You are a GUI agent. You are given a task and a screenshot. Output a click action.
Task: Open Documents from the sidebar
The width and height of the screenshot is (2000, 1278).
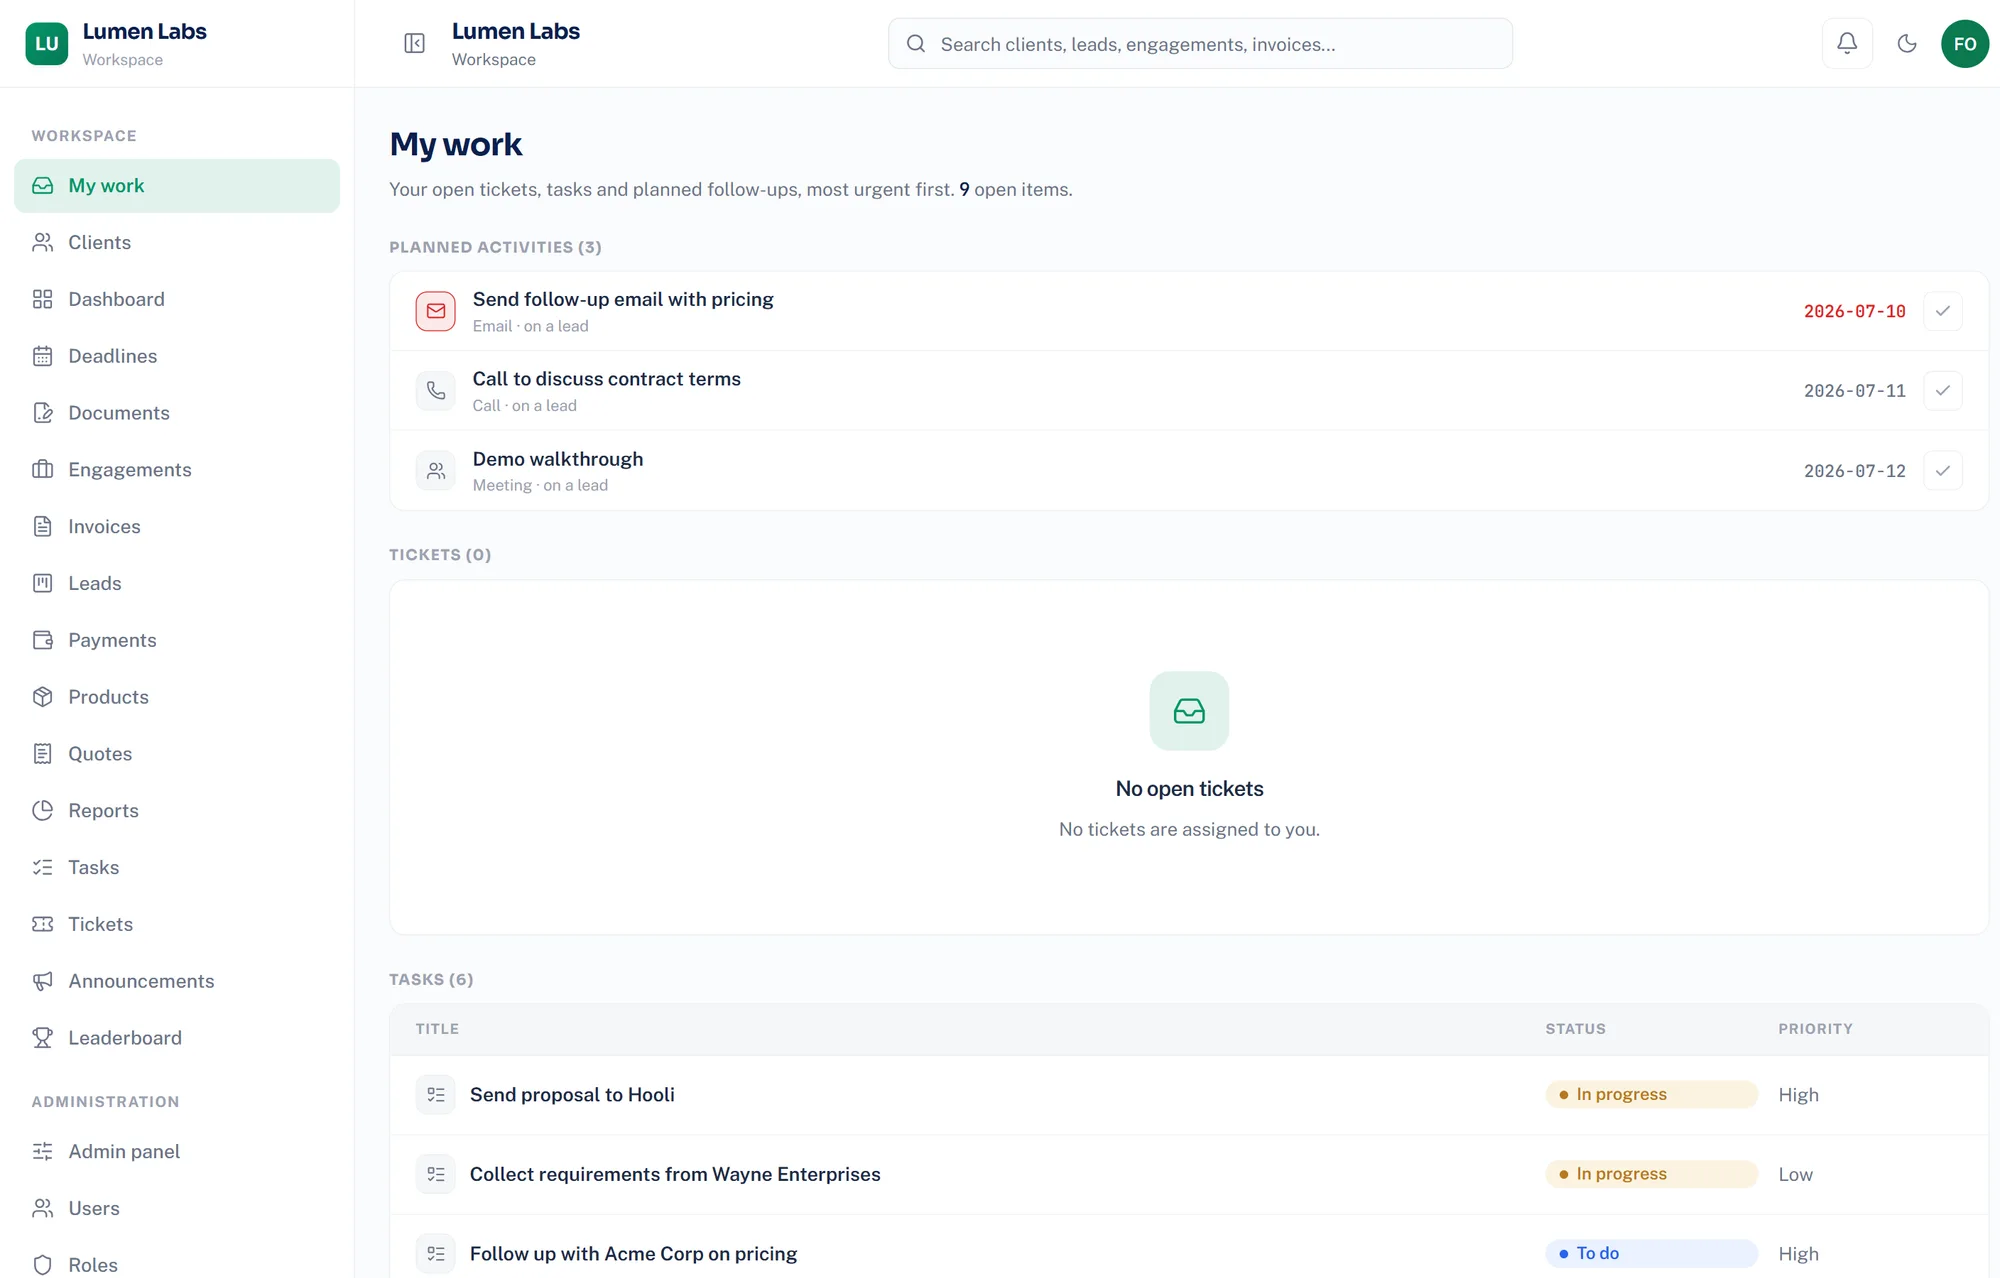[177, 413]
